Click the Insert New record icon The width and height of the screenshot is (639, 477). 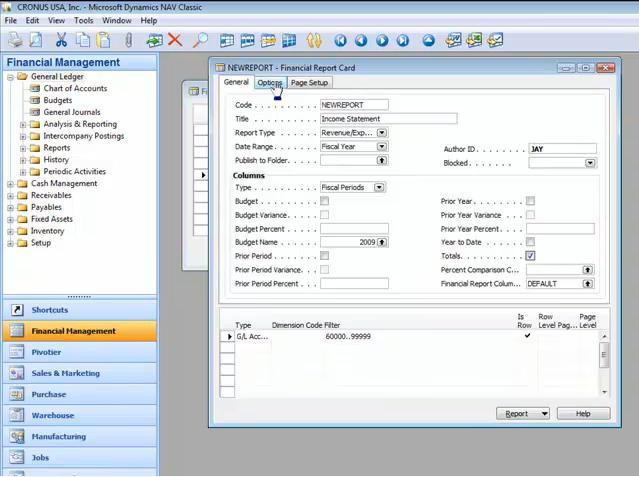coord(154,40)
